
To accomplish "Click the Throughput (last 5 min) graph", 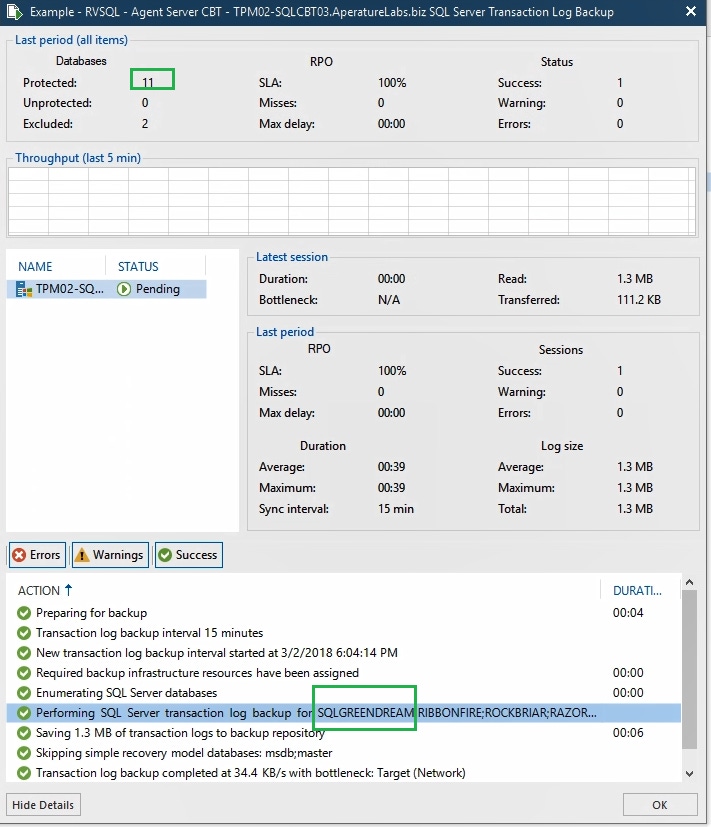I will (352, 201).
